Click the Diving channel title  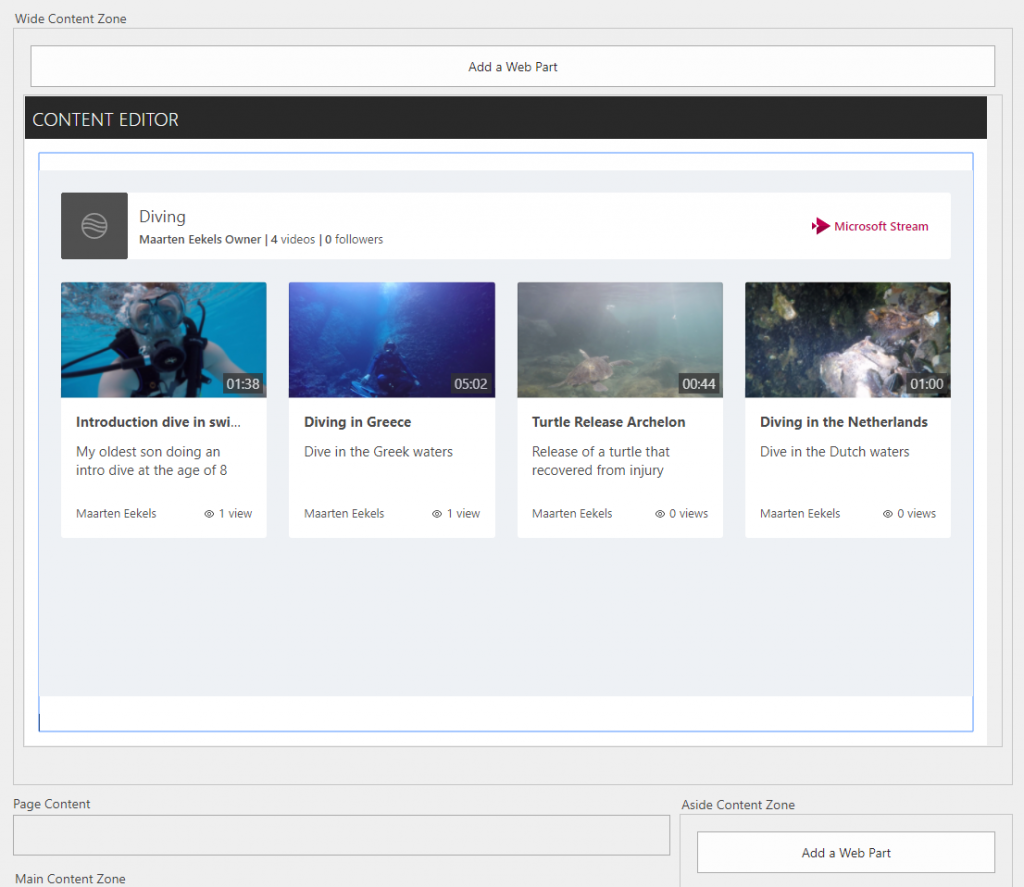tap(163, 216)
